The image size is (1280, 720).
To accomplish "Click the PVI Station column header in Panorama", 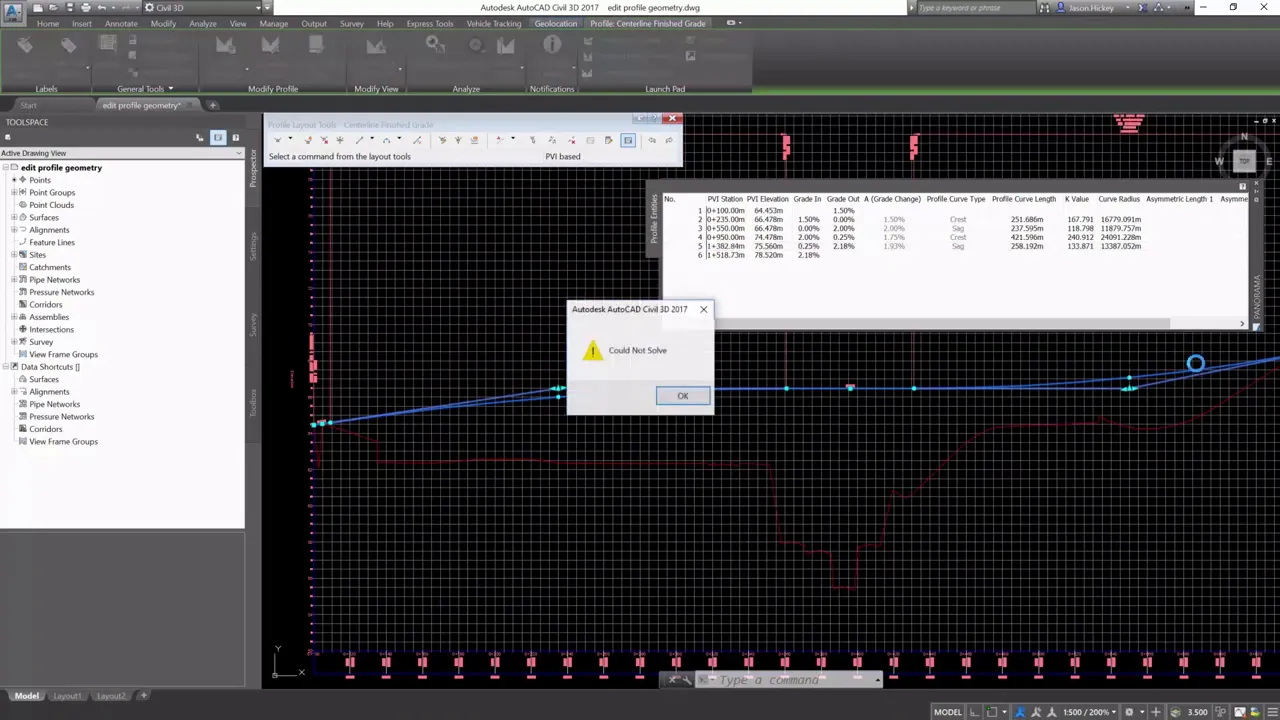I will tap(725, 199).
